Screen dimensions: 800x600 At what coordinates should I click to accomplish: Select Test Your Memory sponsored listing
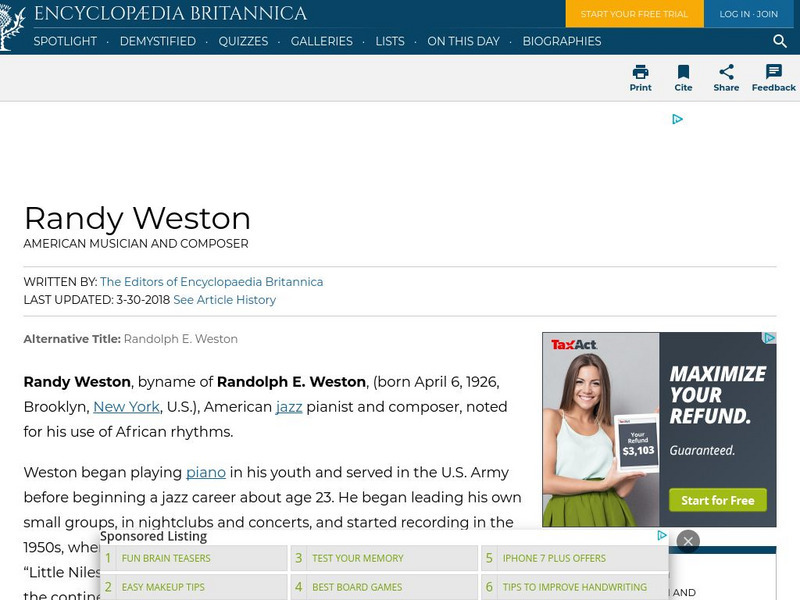[x=357, y=558]
